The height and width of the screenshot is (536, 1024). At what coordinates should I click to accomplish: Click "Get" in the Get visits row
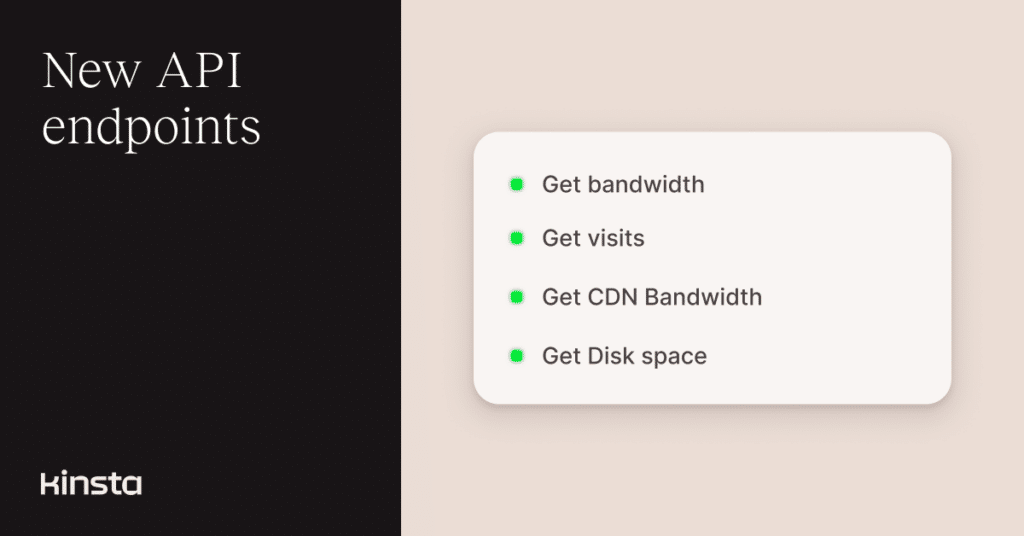560,239
